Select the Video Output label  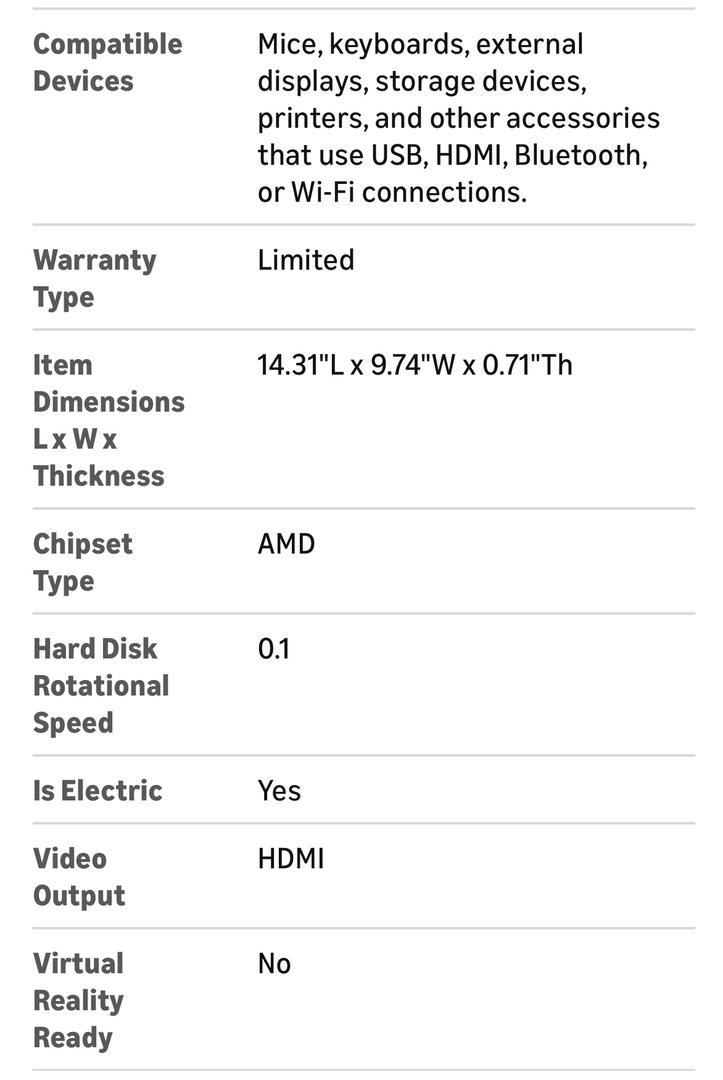(x=79, y=877)
